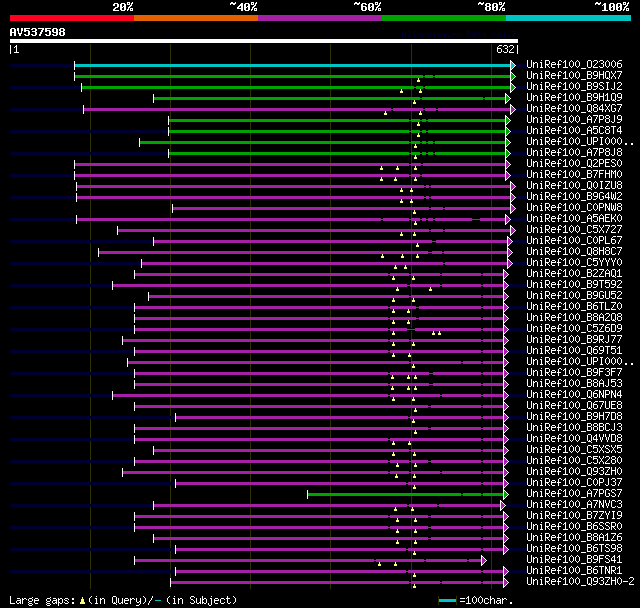Click the 632 query end position label
Viewport: 640px width, 608px height.
point(505,49)
